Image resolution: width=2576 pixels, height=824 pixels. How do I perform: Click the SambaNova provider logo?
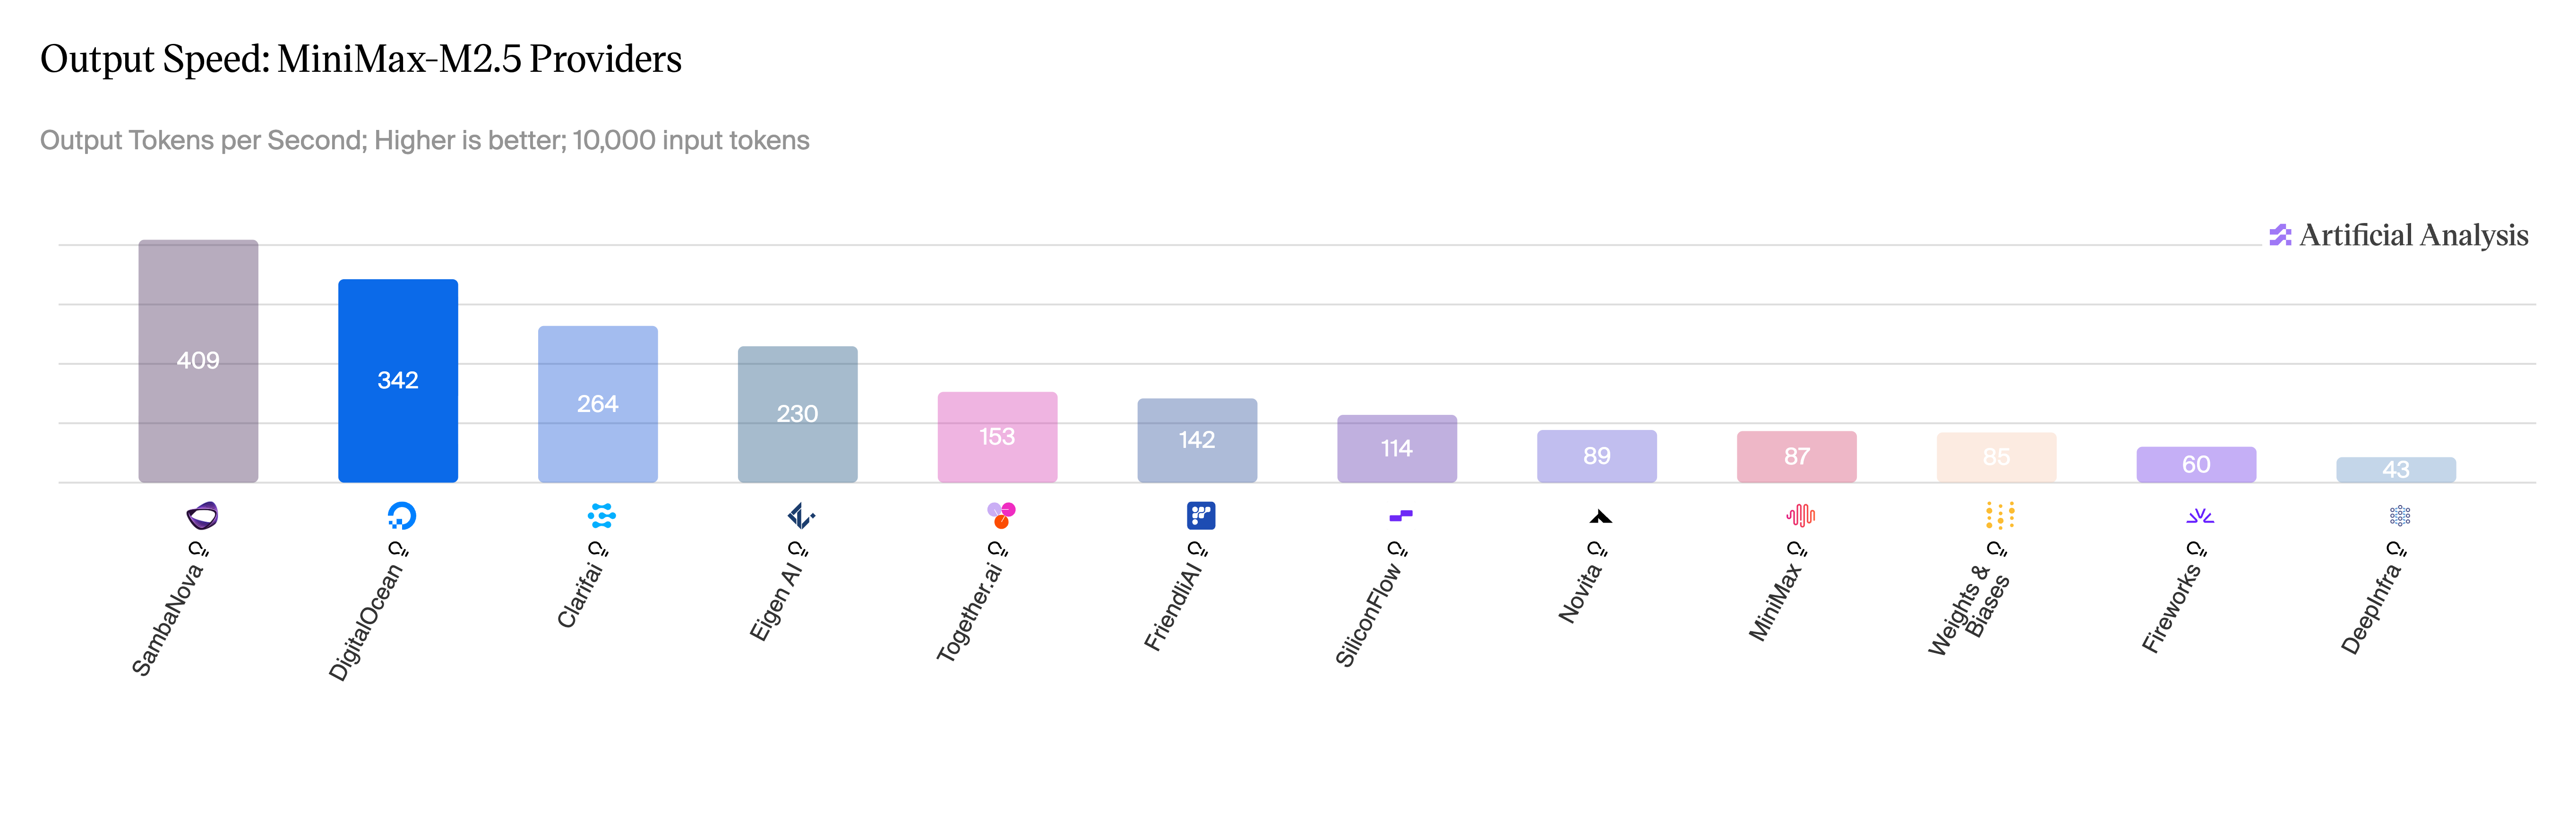coord(202,515)
